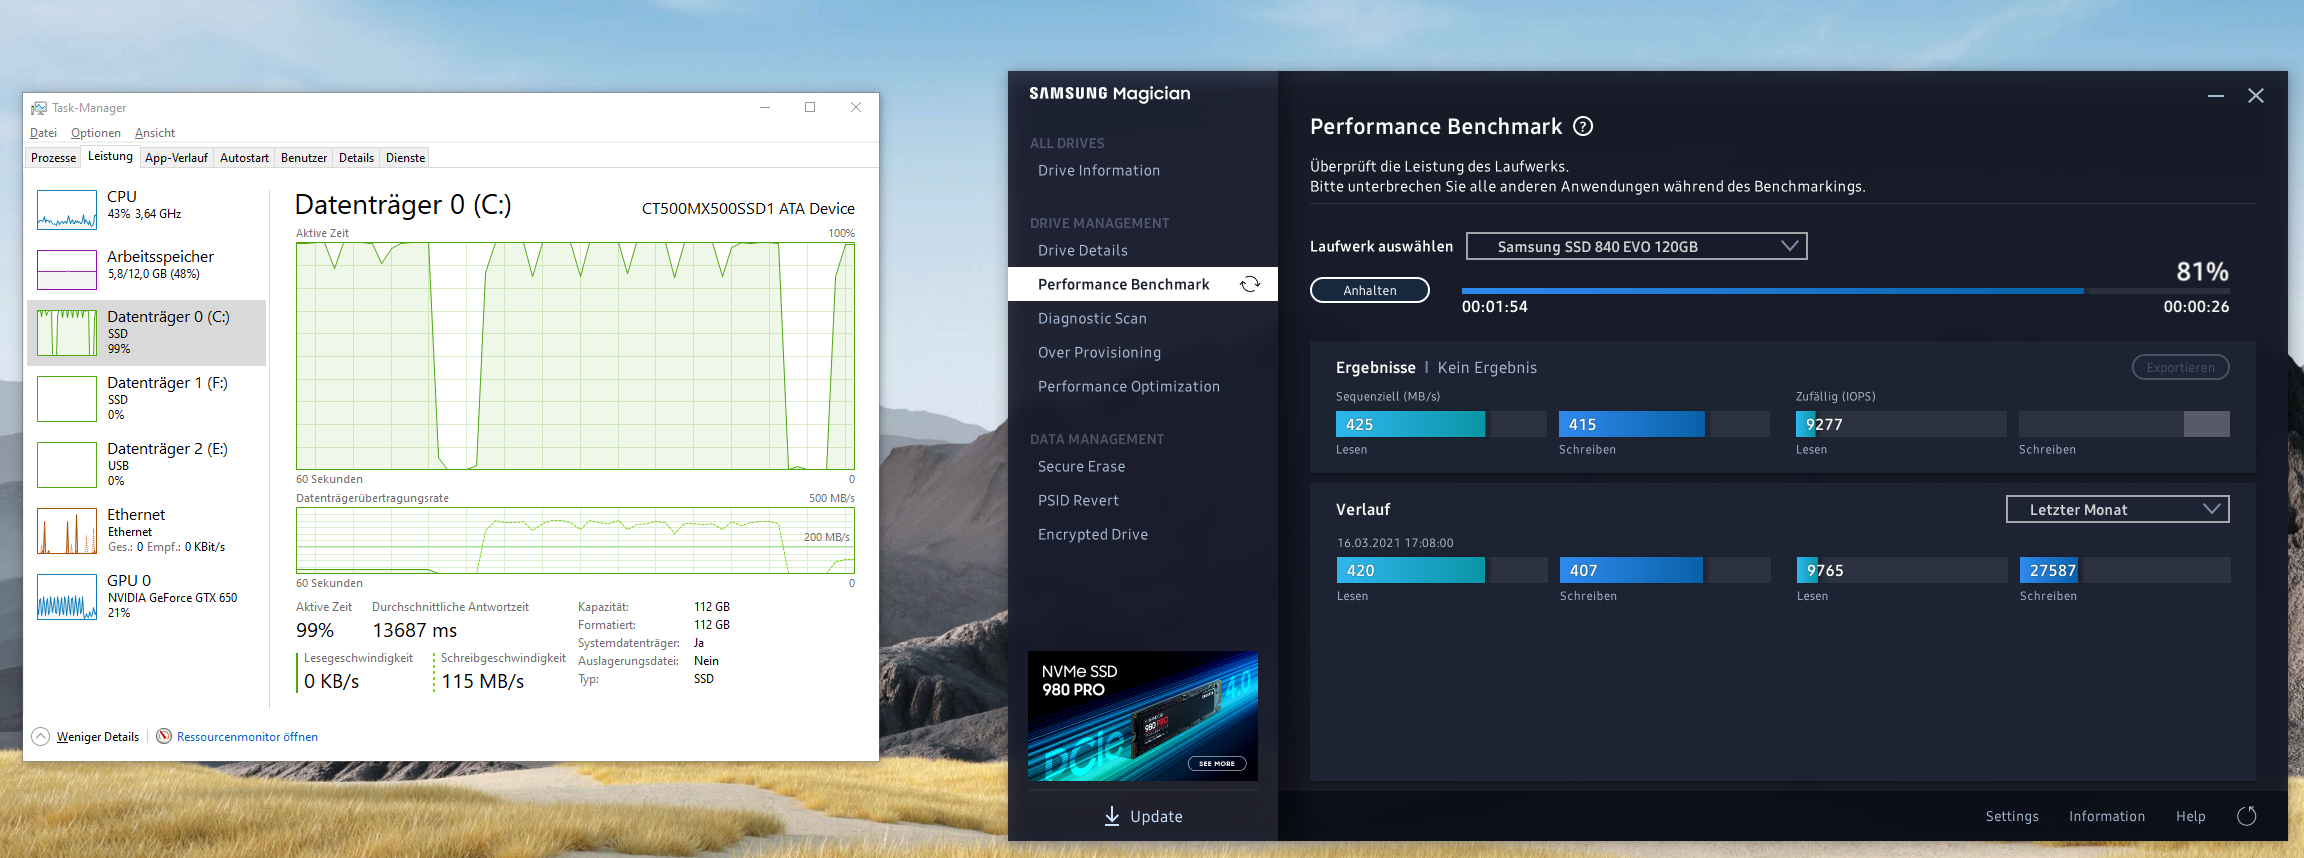Select Datenträger 0 (C:) in Task-Manager list
Image resolution: width=2304 pixels, height=858 pixels.
(147, 332)
